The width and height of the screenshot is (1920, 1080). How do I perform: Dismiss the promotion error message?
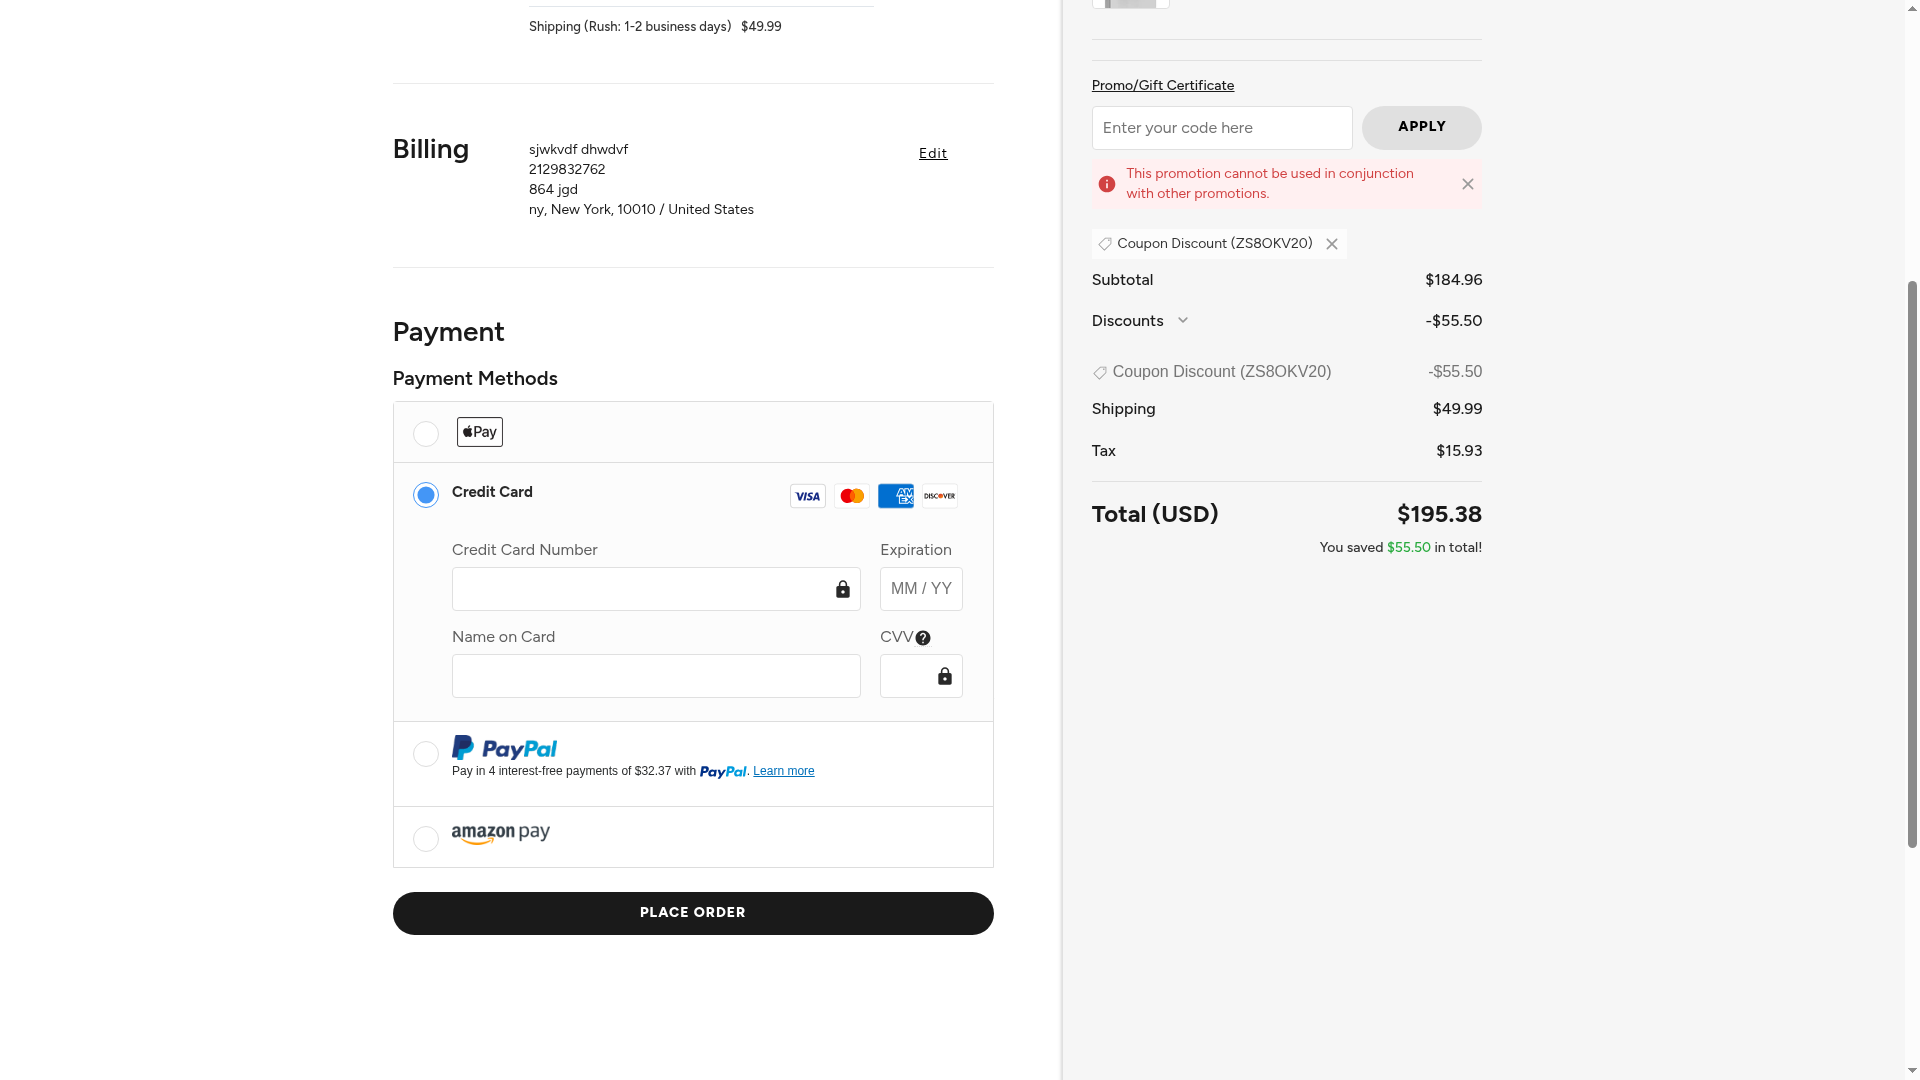[x=1467, y=184]
